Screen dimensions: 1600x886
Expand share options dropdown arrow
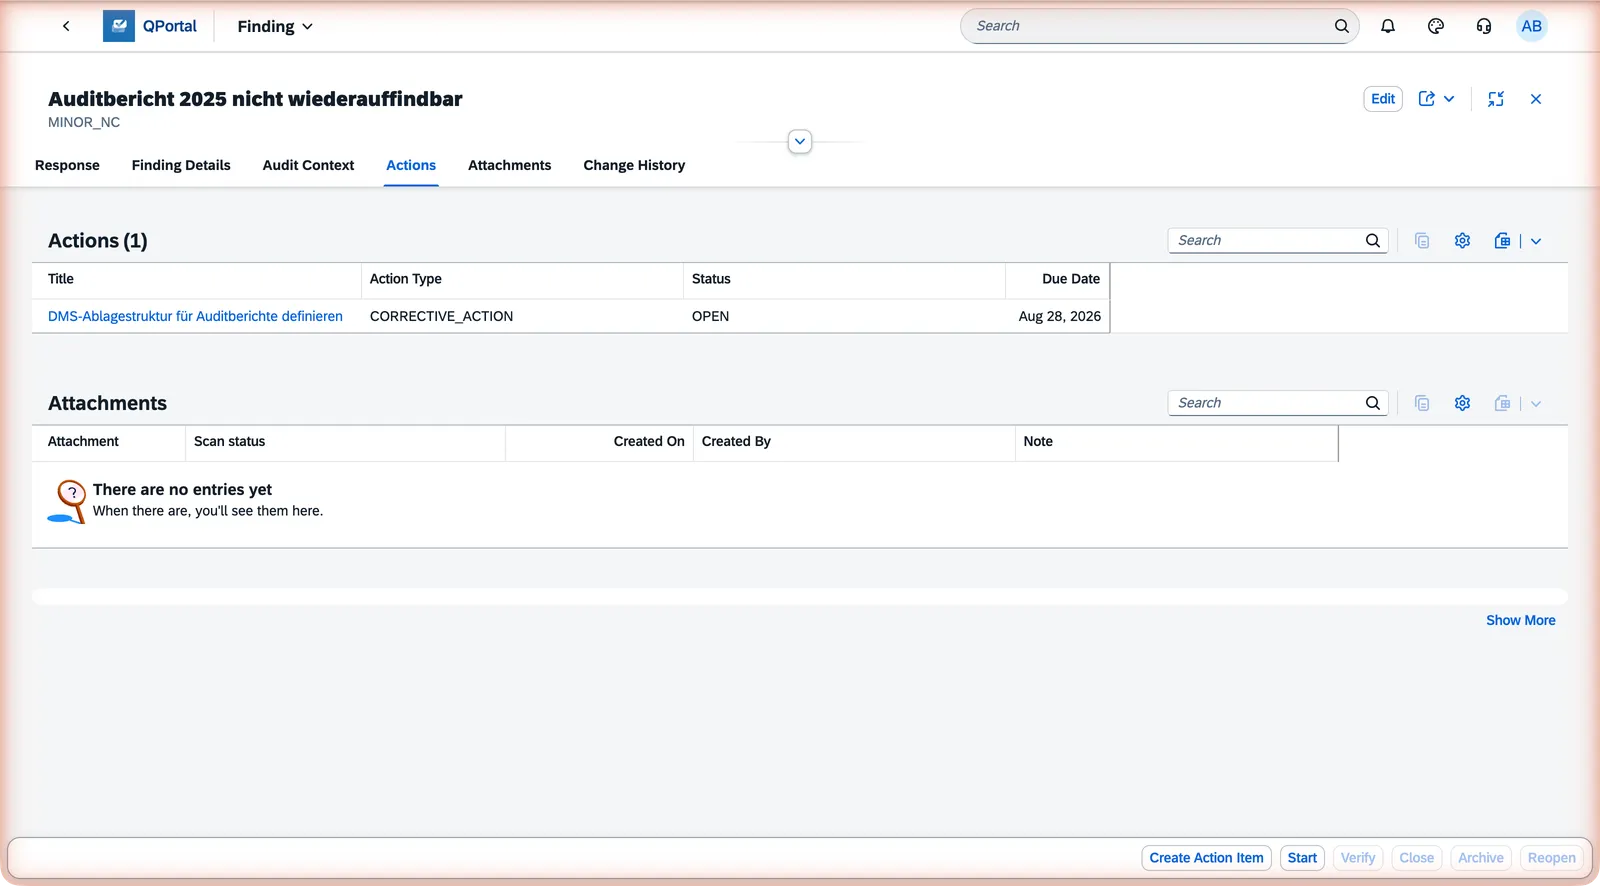[1449, 99]
